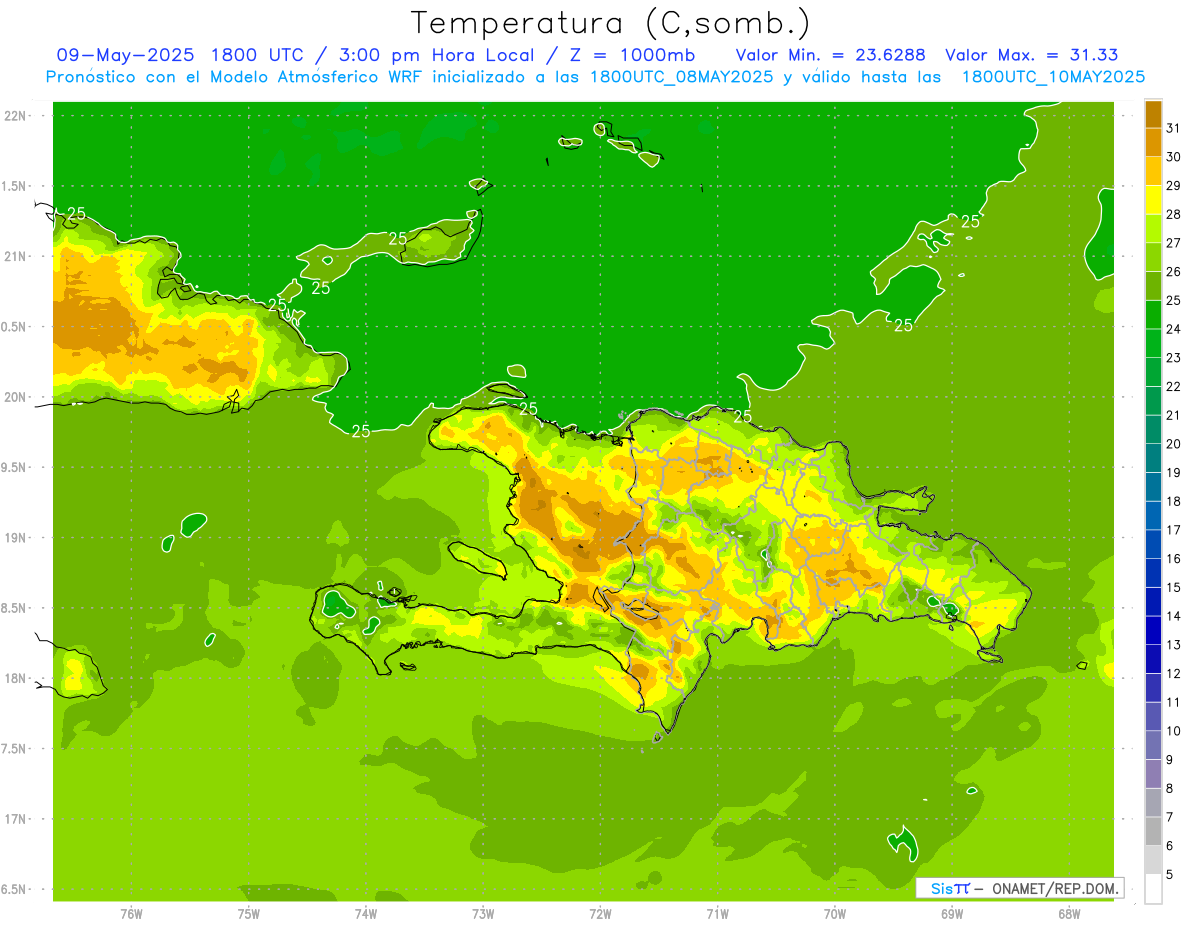1200x927 pixels.
Task: Click the 68W longitude axis label
Action: pos(1069,914)
